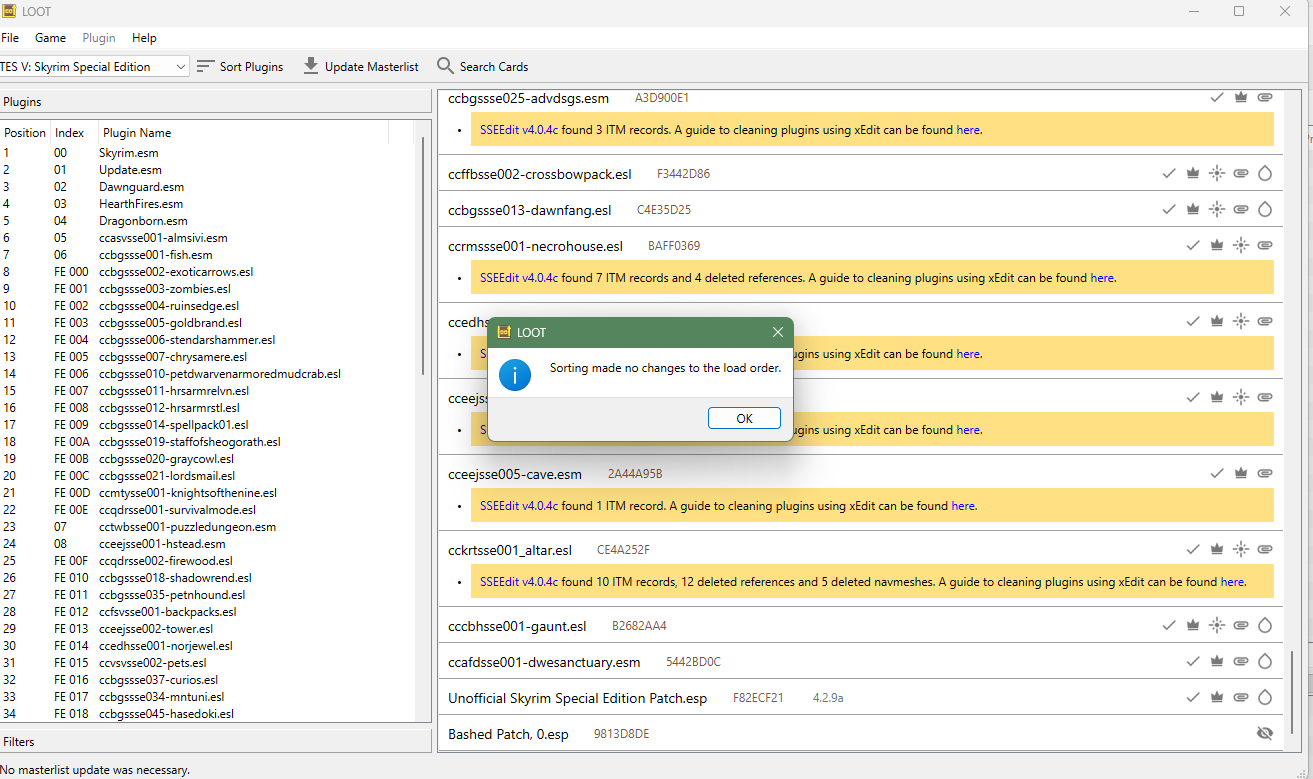Image resolution: width=1313 pixels, height=779 pixels.
Task: Click the Update Masterlist download icon
Action: [x=311, y=66]
